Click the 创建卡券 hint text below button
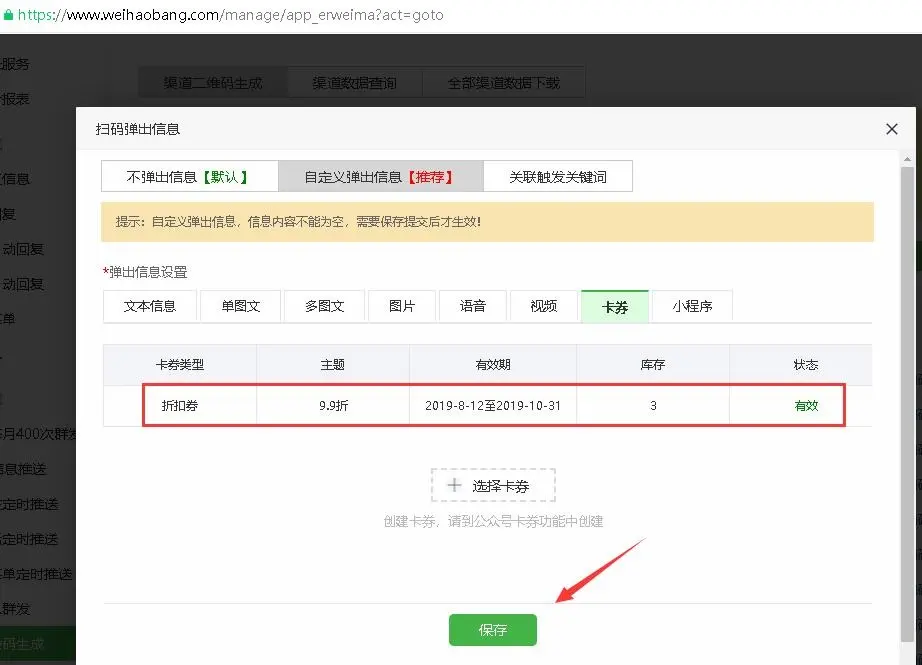 pos(493,521)
